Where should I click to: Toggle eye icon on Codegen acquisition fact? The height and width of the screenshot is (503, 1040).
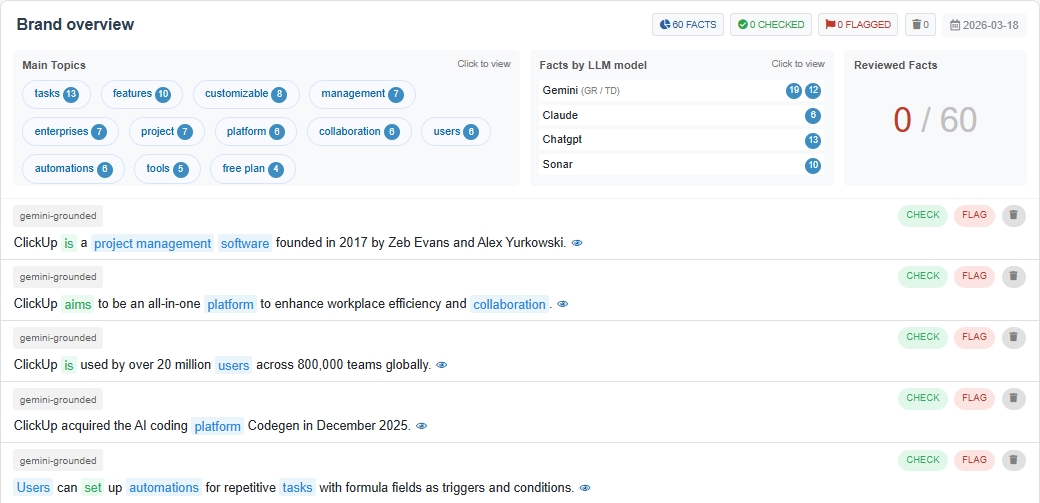[x=422, y=427]
